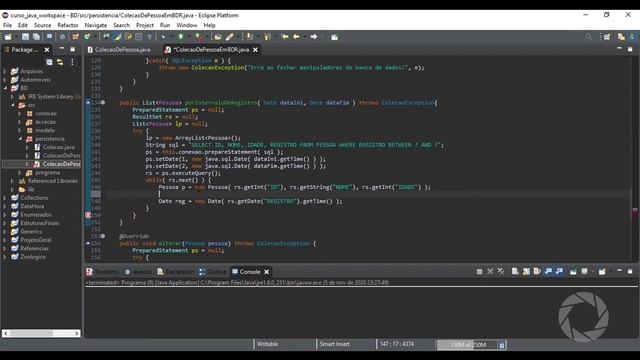
Task: Click Link with Editor icon in Package Explorer
Action: pos(60,62)
